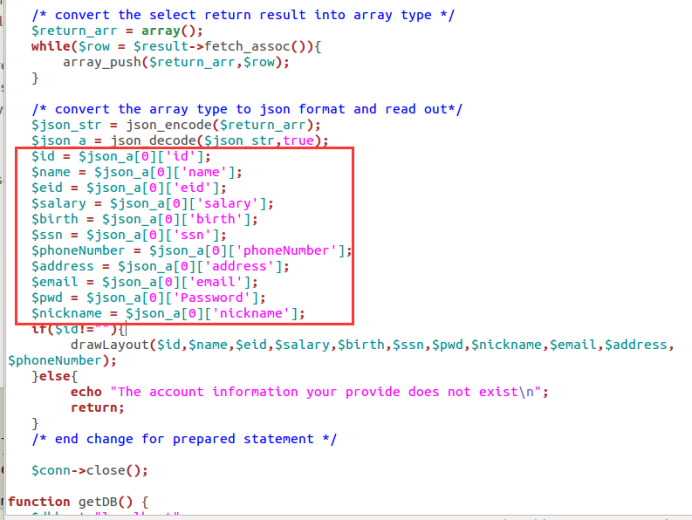Click the comment 'convert the select return result into array type'

pos(243,15)
